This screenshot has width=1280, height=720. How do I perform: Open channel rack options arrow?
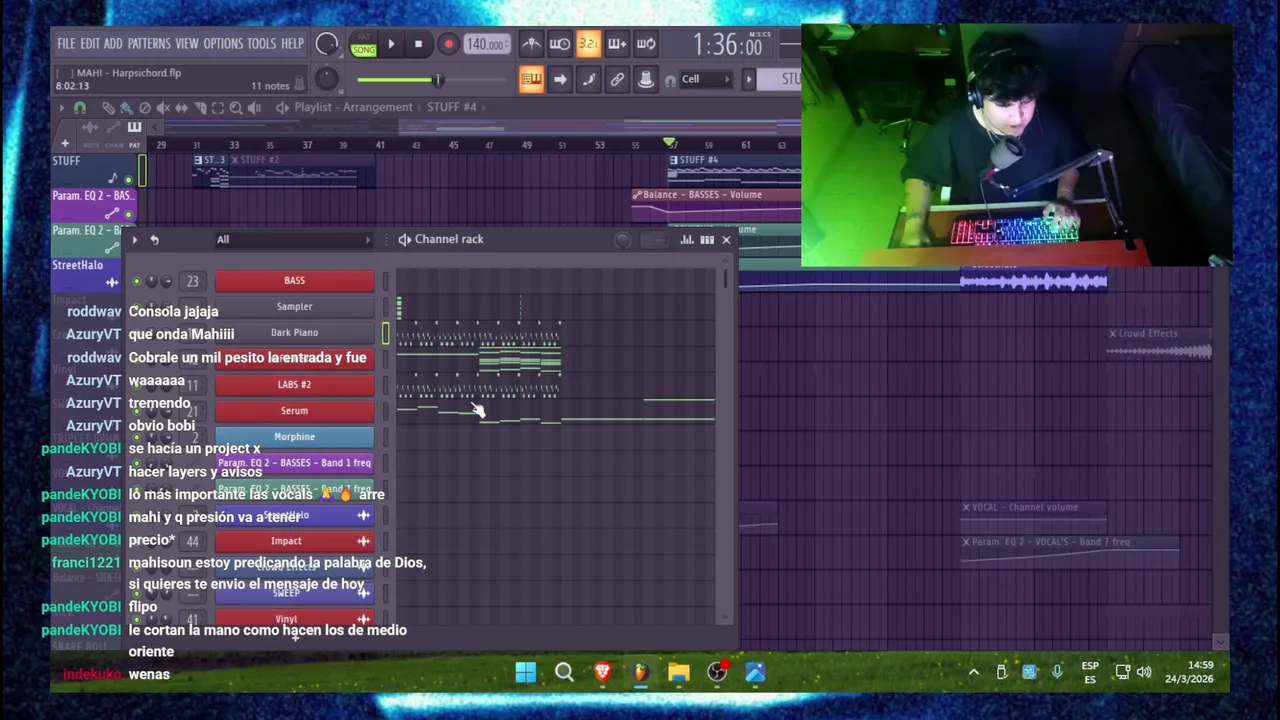(135, 239)
